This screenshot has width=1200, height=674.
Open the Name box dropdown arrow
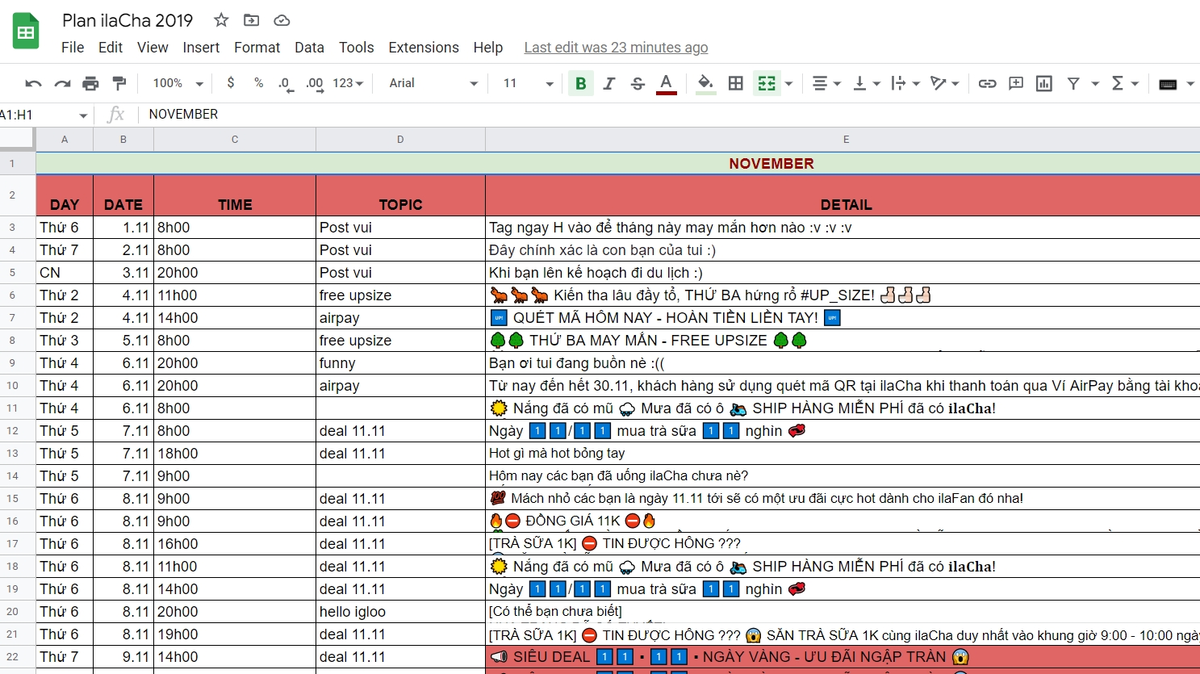(83, 116)
